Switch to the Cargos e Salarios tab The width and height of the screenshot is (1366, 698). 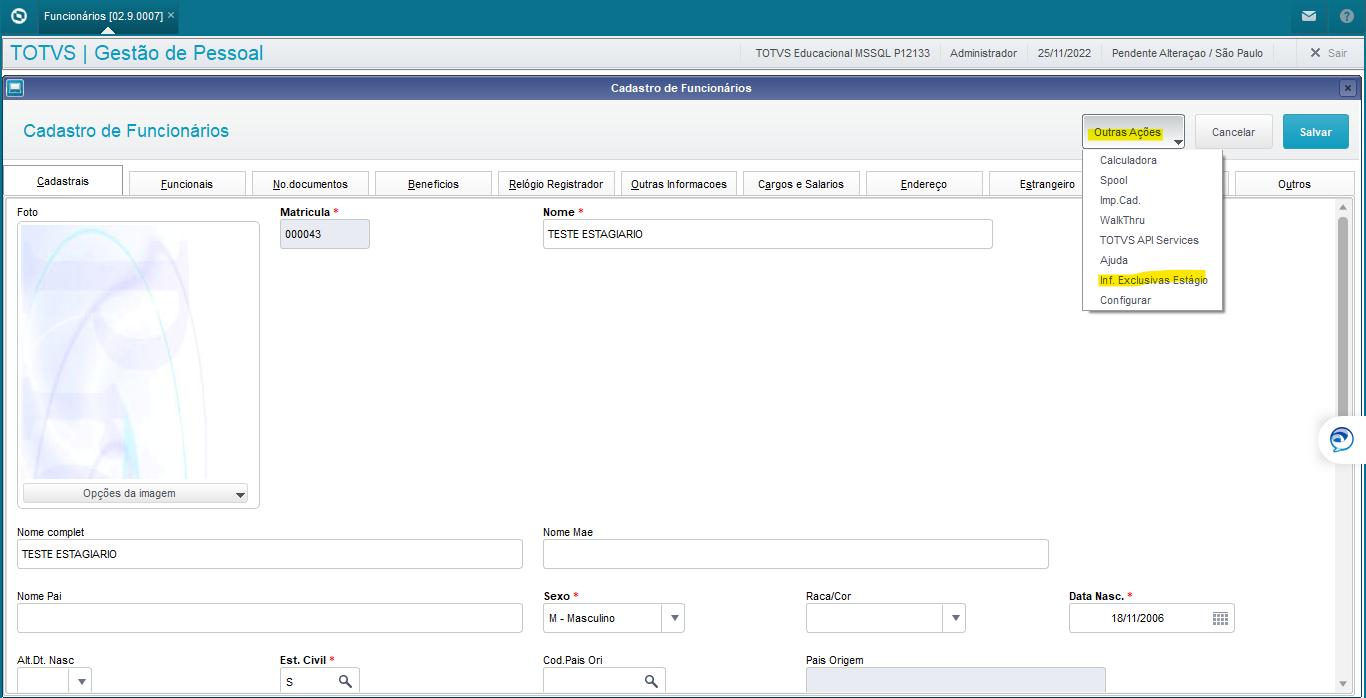(801, 184)
